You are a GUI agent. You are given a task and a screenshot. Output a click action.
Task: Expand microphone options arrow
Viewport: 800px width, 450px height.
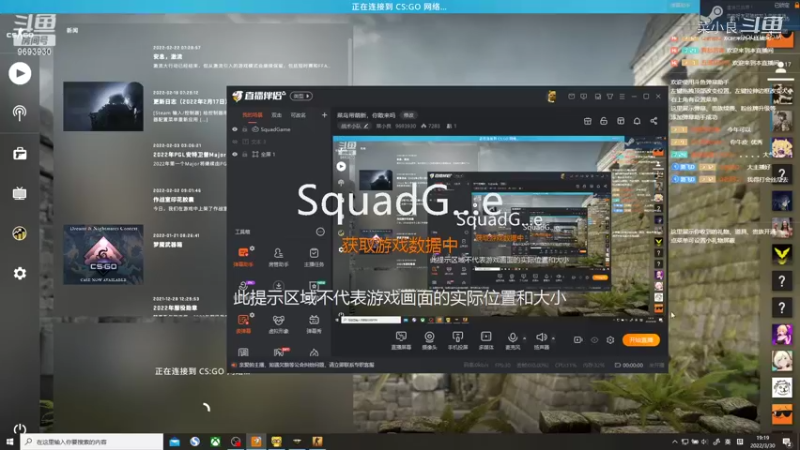pyautogui.click(x=524, y=338)
